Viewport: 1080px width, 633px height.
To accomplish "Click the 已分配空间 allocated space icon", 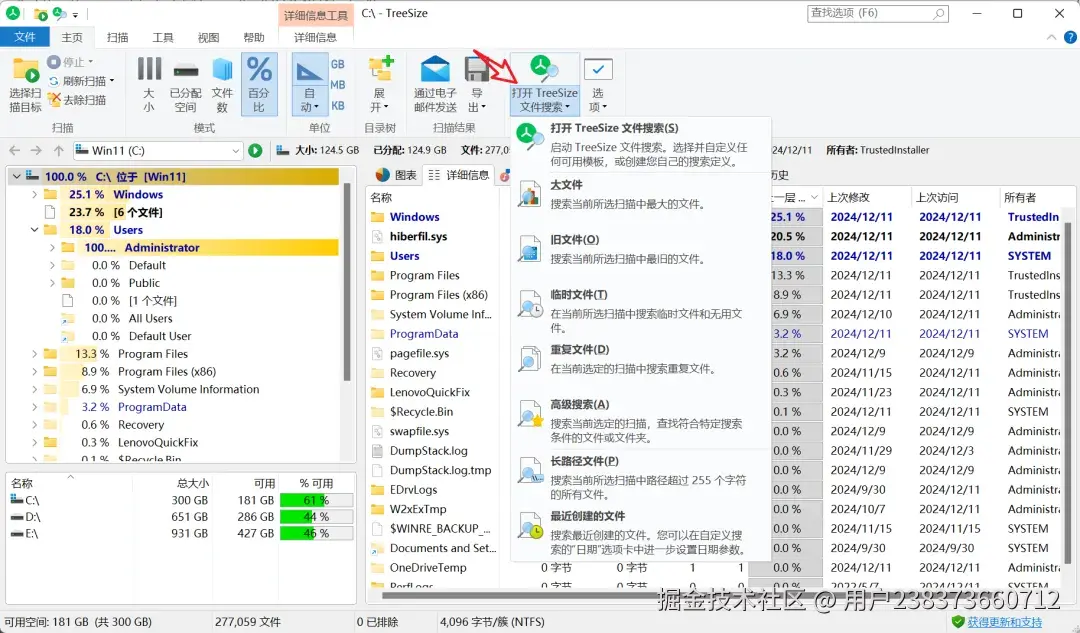I will point(185,82).
